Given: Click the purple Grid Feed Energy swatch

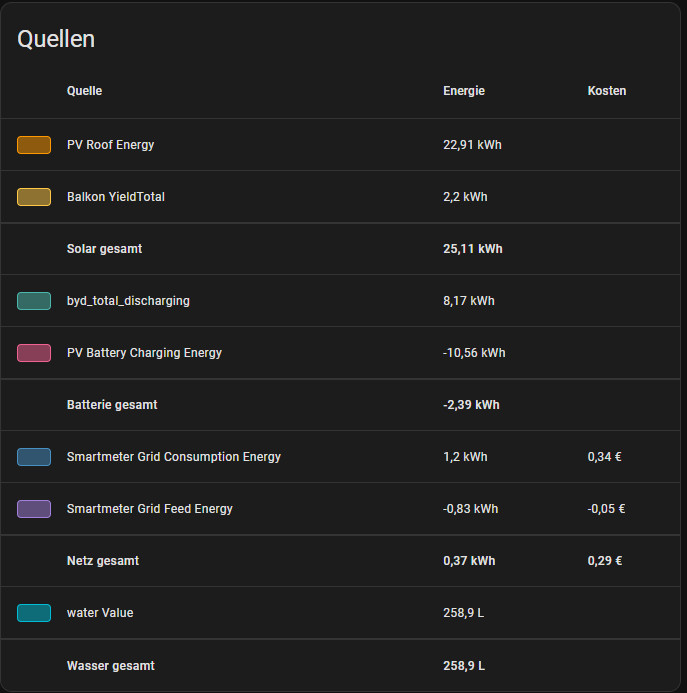Looking at the screenshot, I should [x=34, y=509].
